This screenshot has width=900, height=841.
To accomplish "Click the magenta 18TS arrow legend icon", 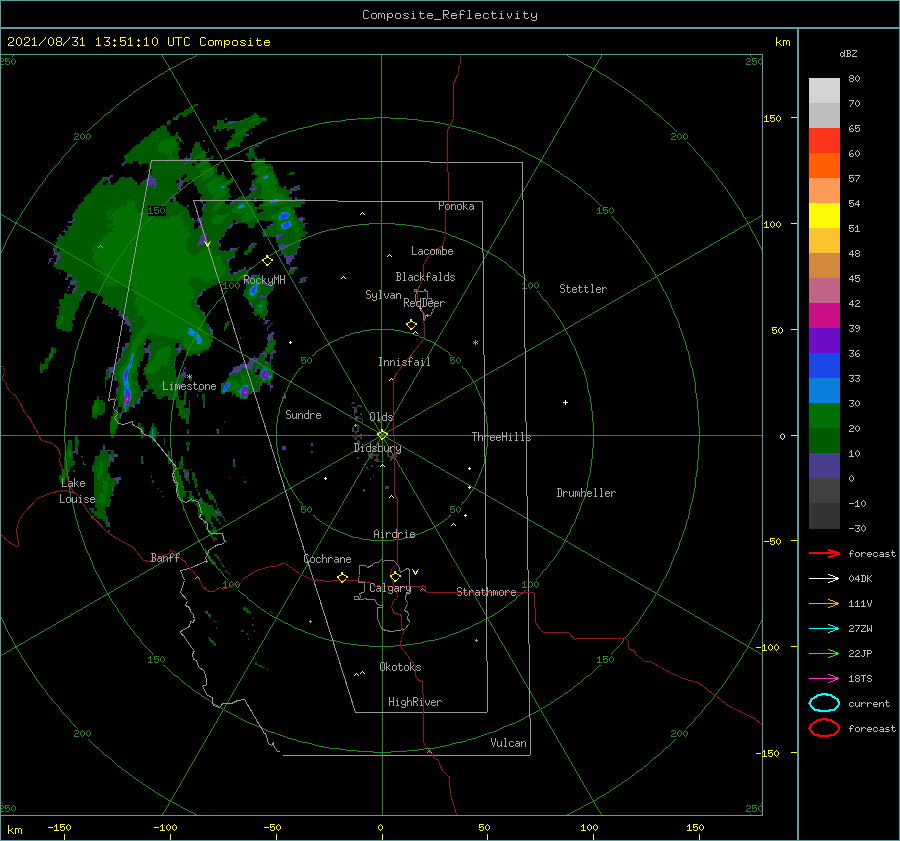I will [824, 679].
